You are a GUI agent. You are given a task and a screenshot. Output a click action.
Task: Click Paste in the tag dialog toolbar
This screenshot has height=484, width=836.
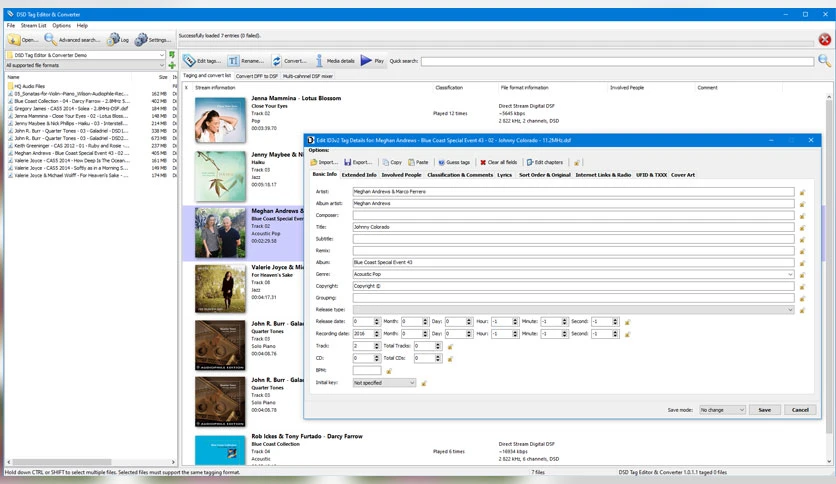(419, 162)
